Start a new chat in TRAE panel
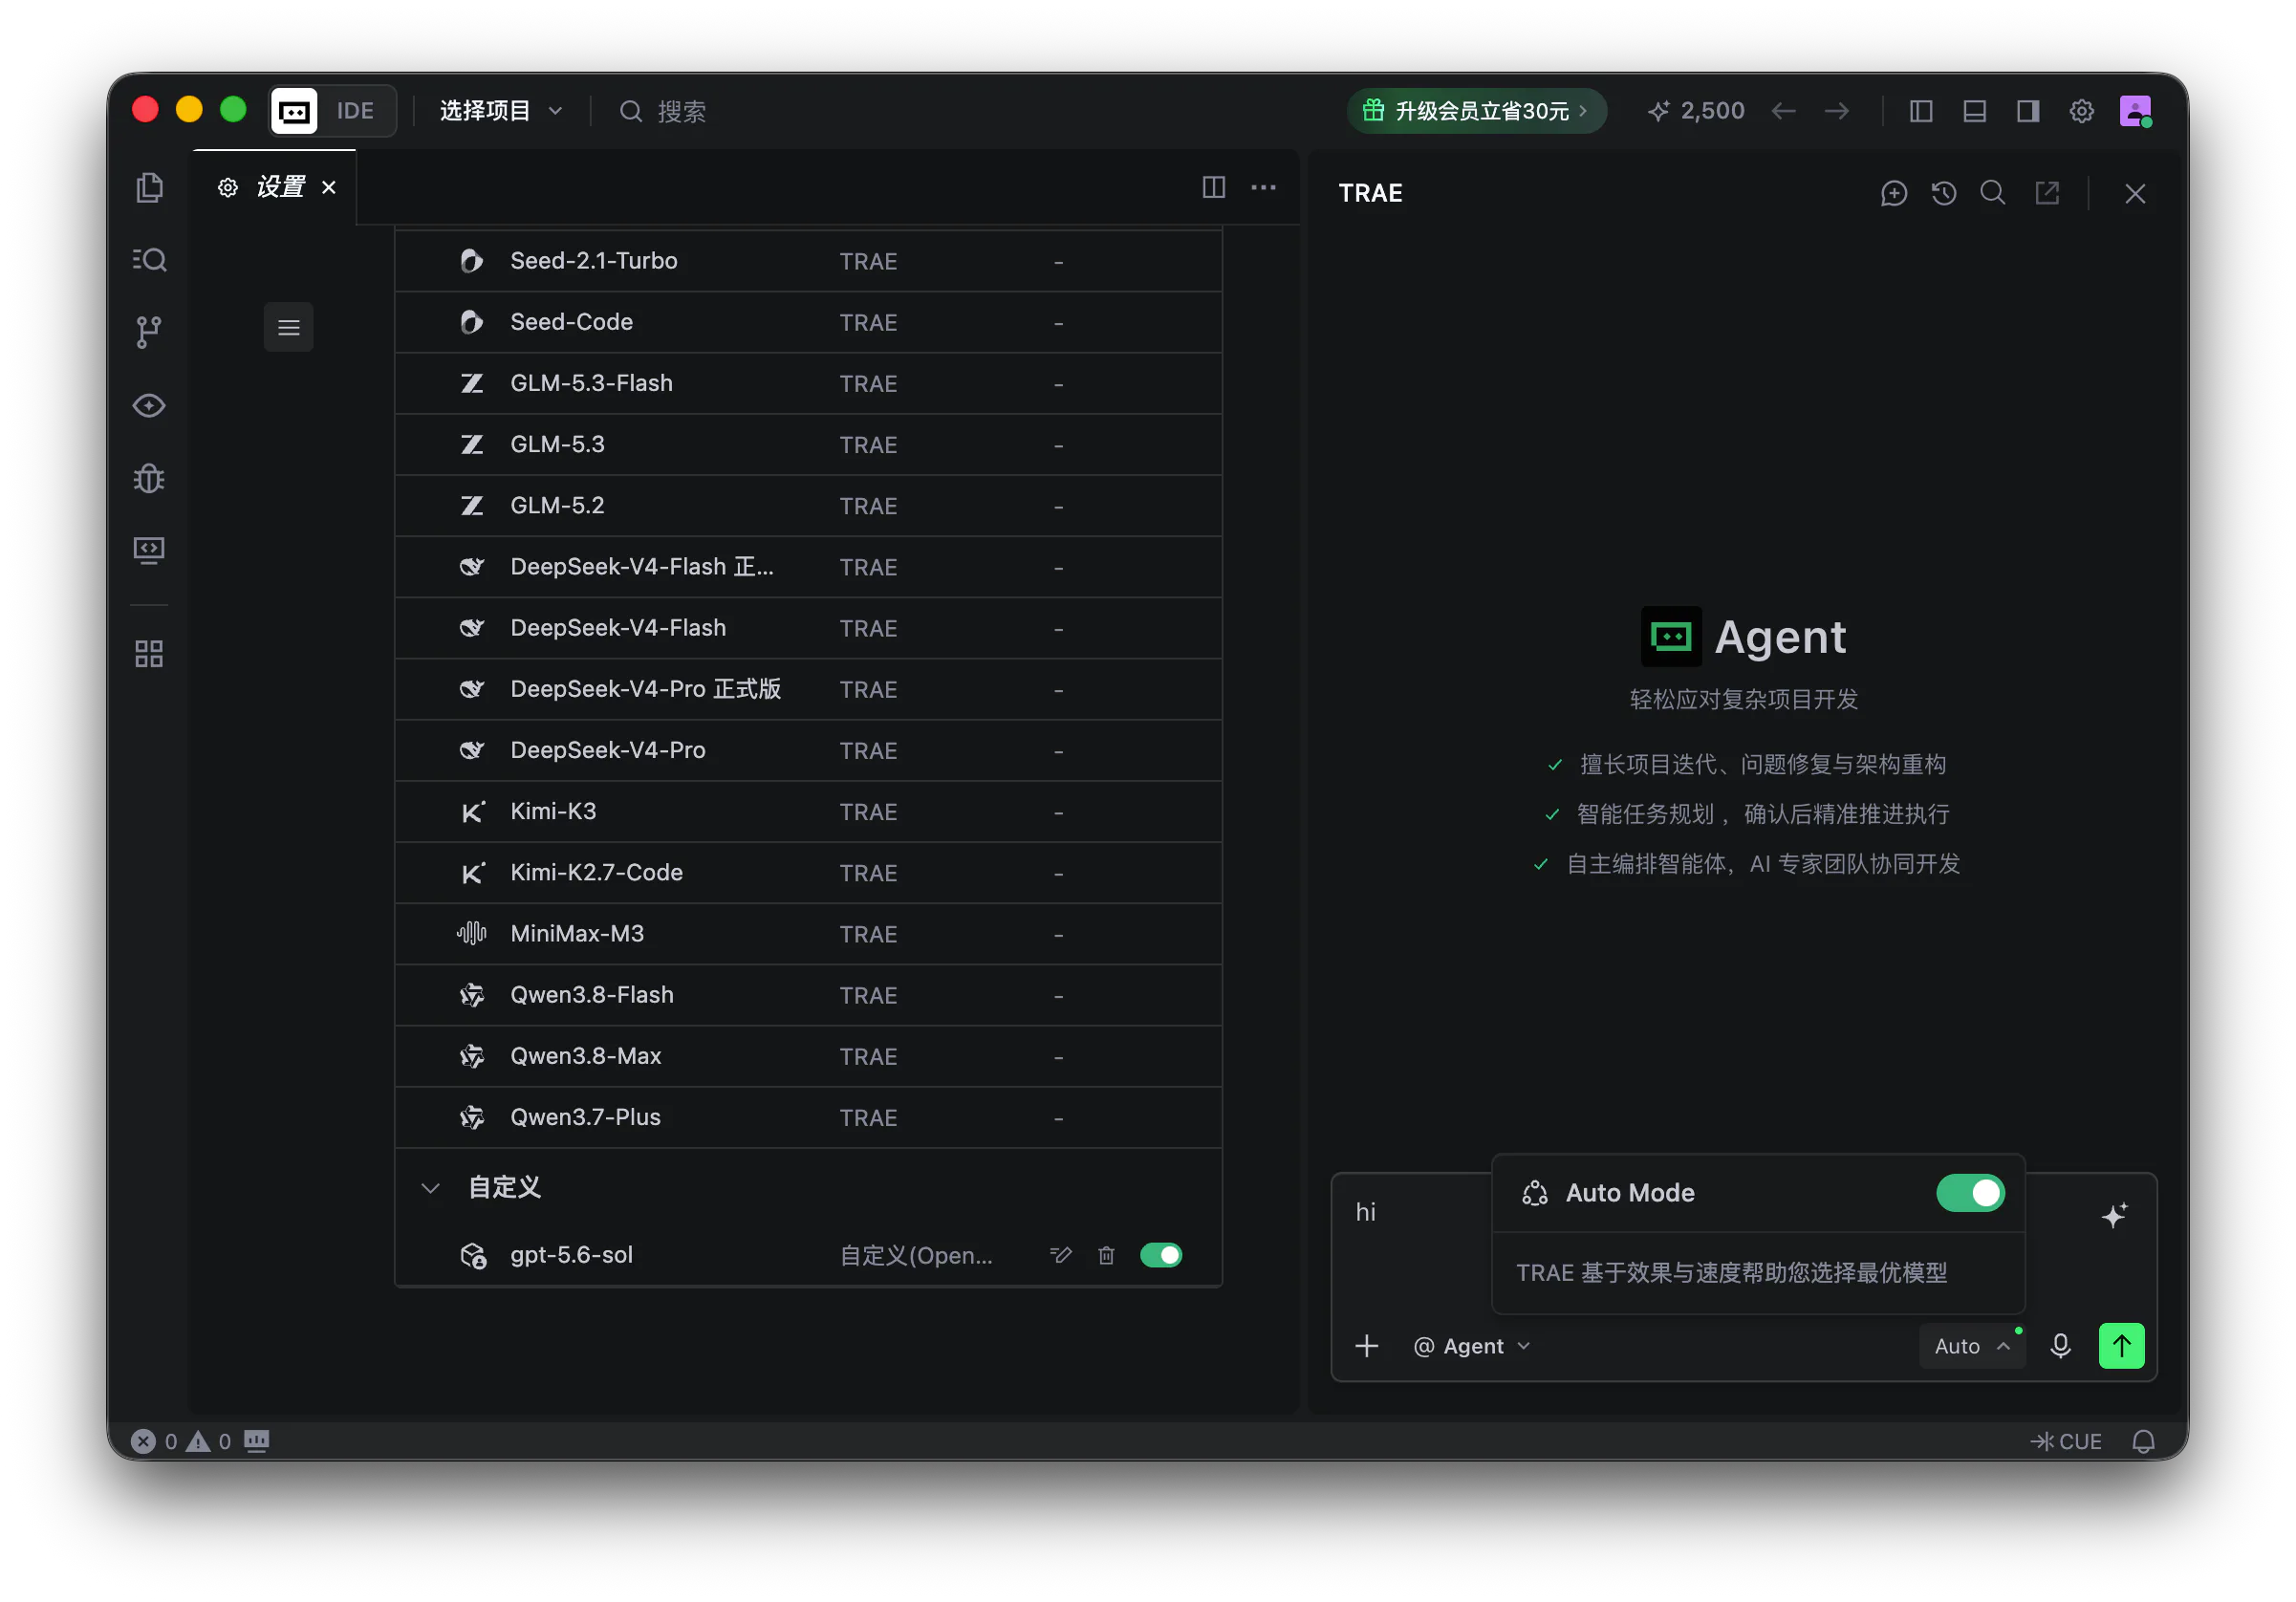2296x1602 pixels. (1893, 193)
